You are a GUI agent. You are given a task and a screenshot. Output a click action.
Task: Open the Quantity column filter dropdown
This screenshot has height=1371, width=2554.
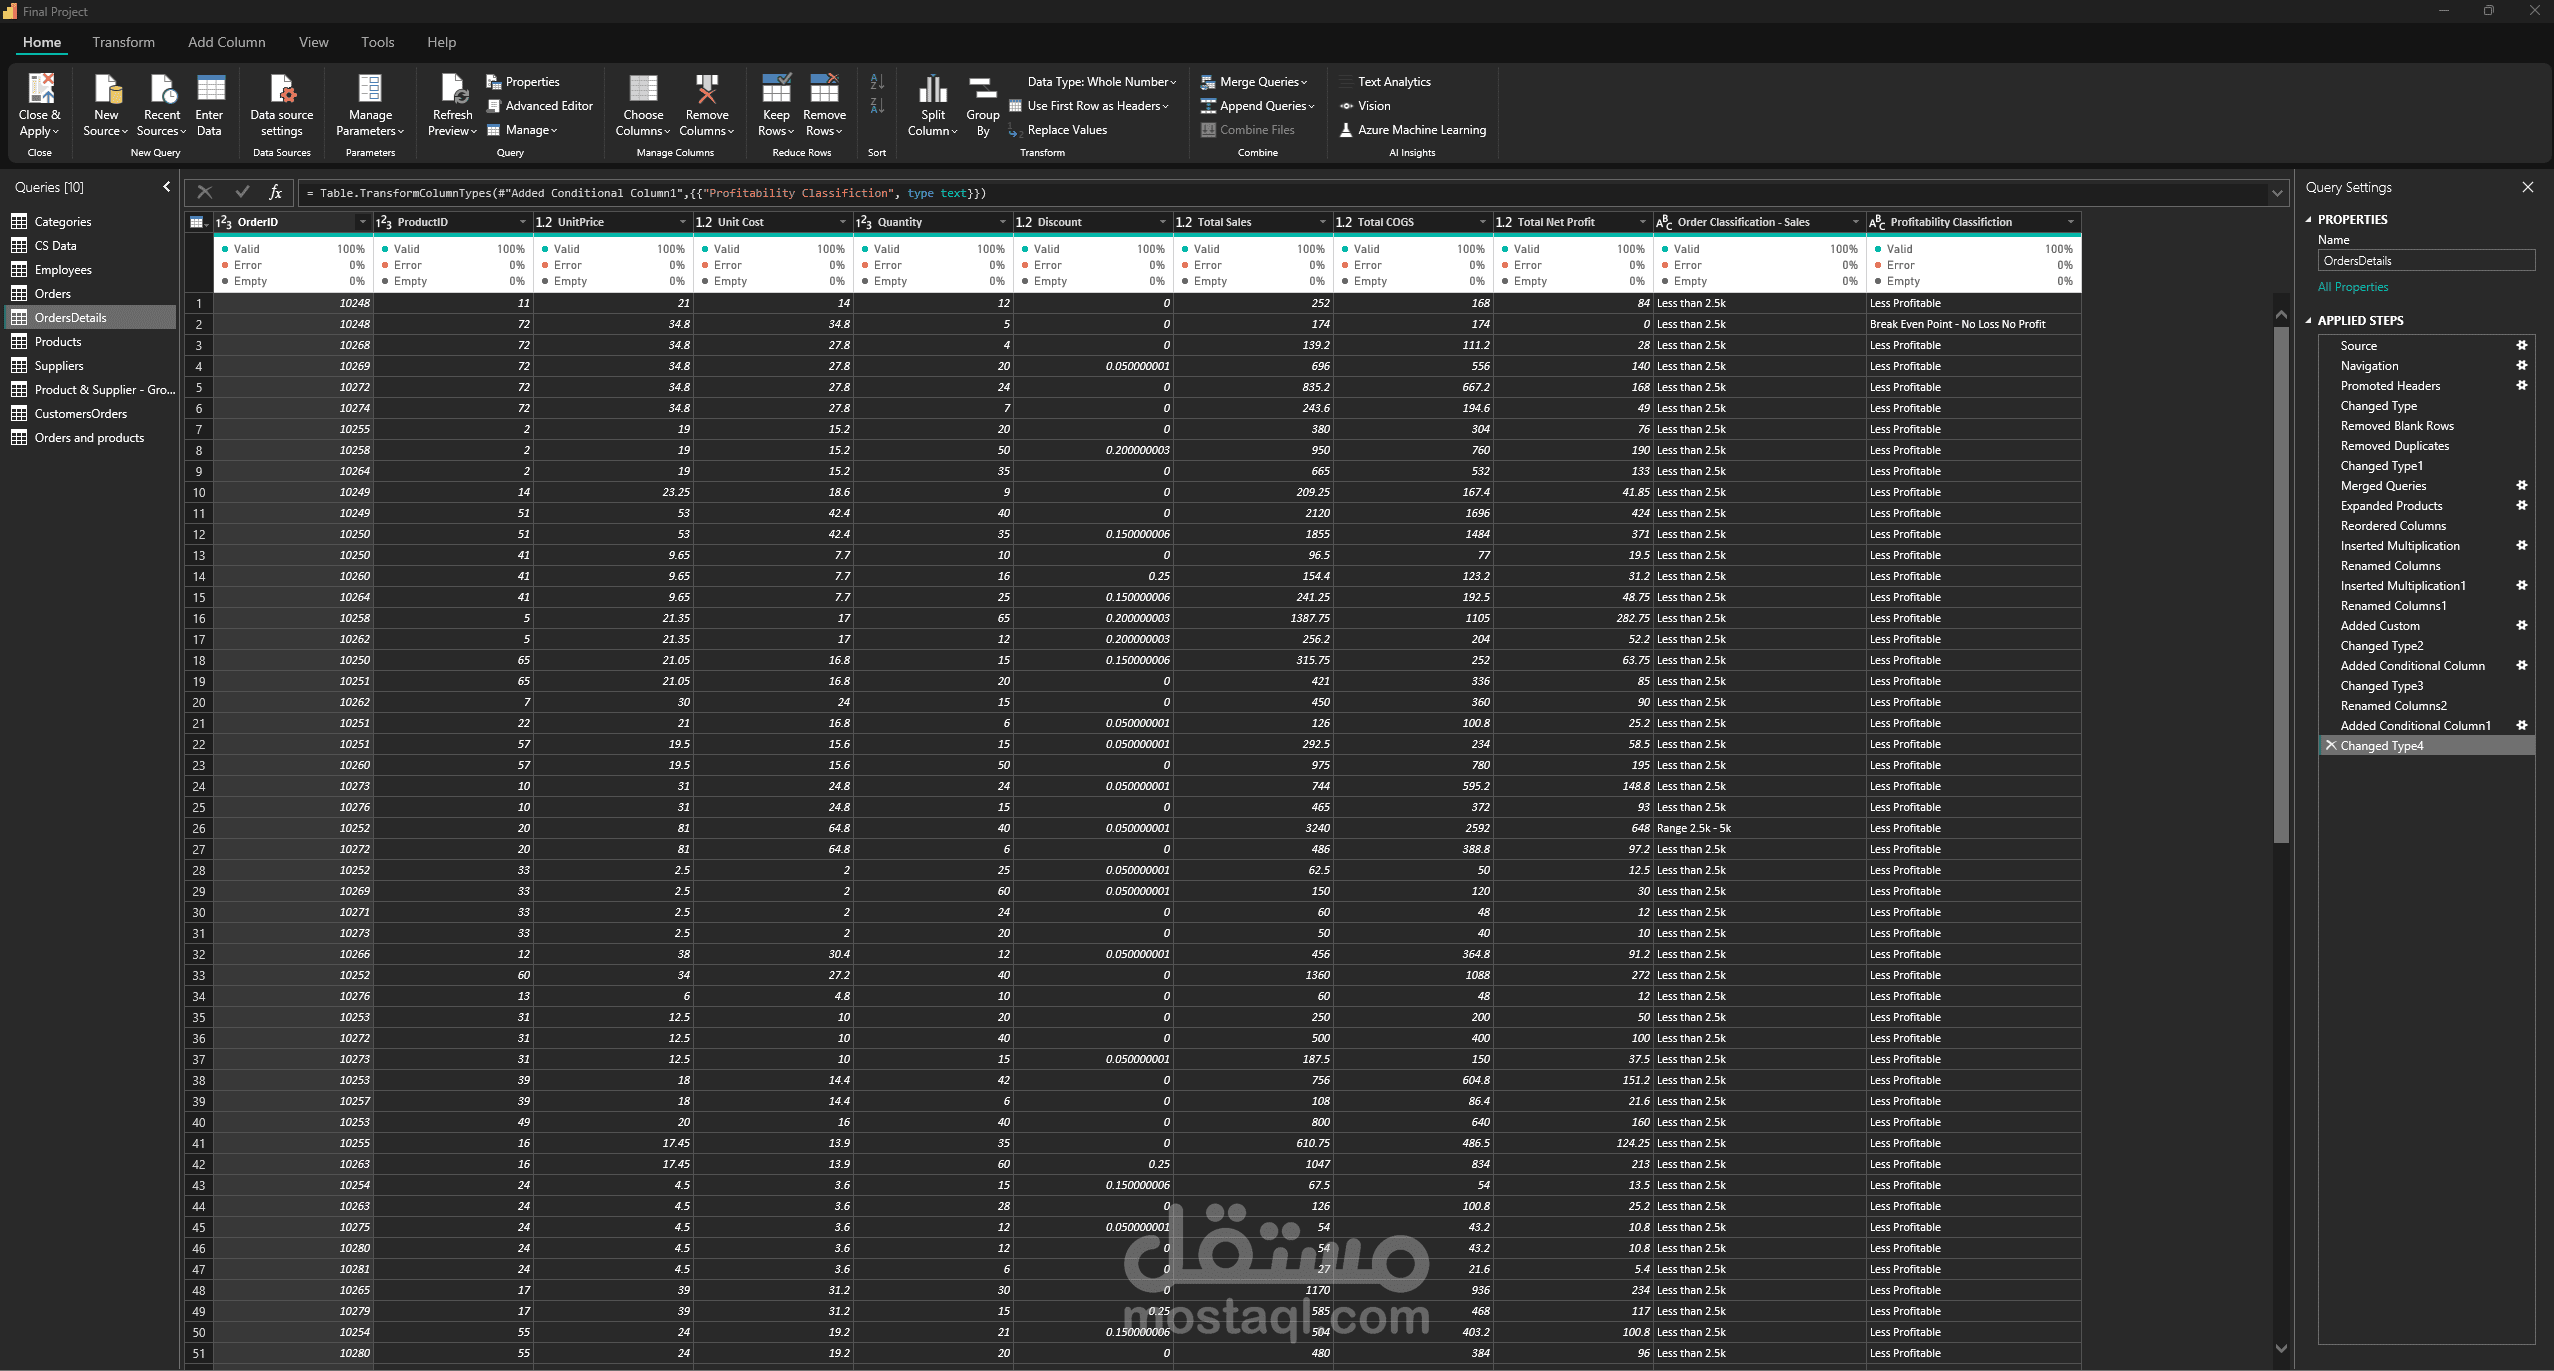click(x=1002, y=222)
